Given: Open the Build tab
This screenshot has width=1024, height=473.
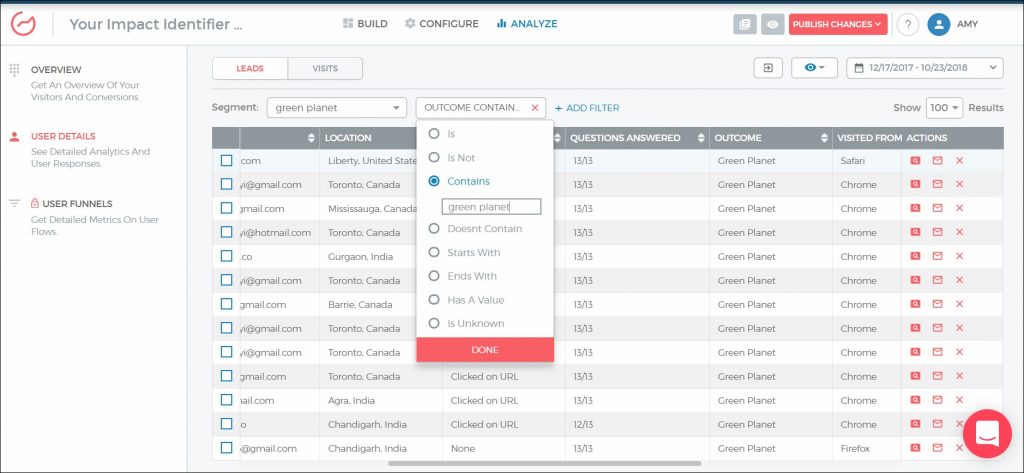Looking at the screenshot, I should tap(365, 24).
